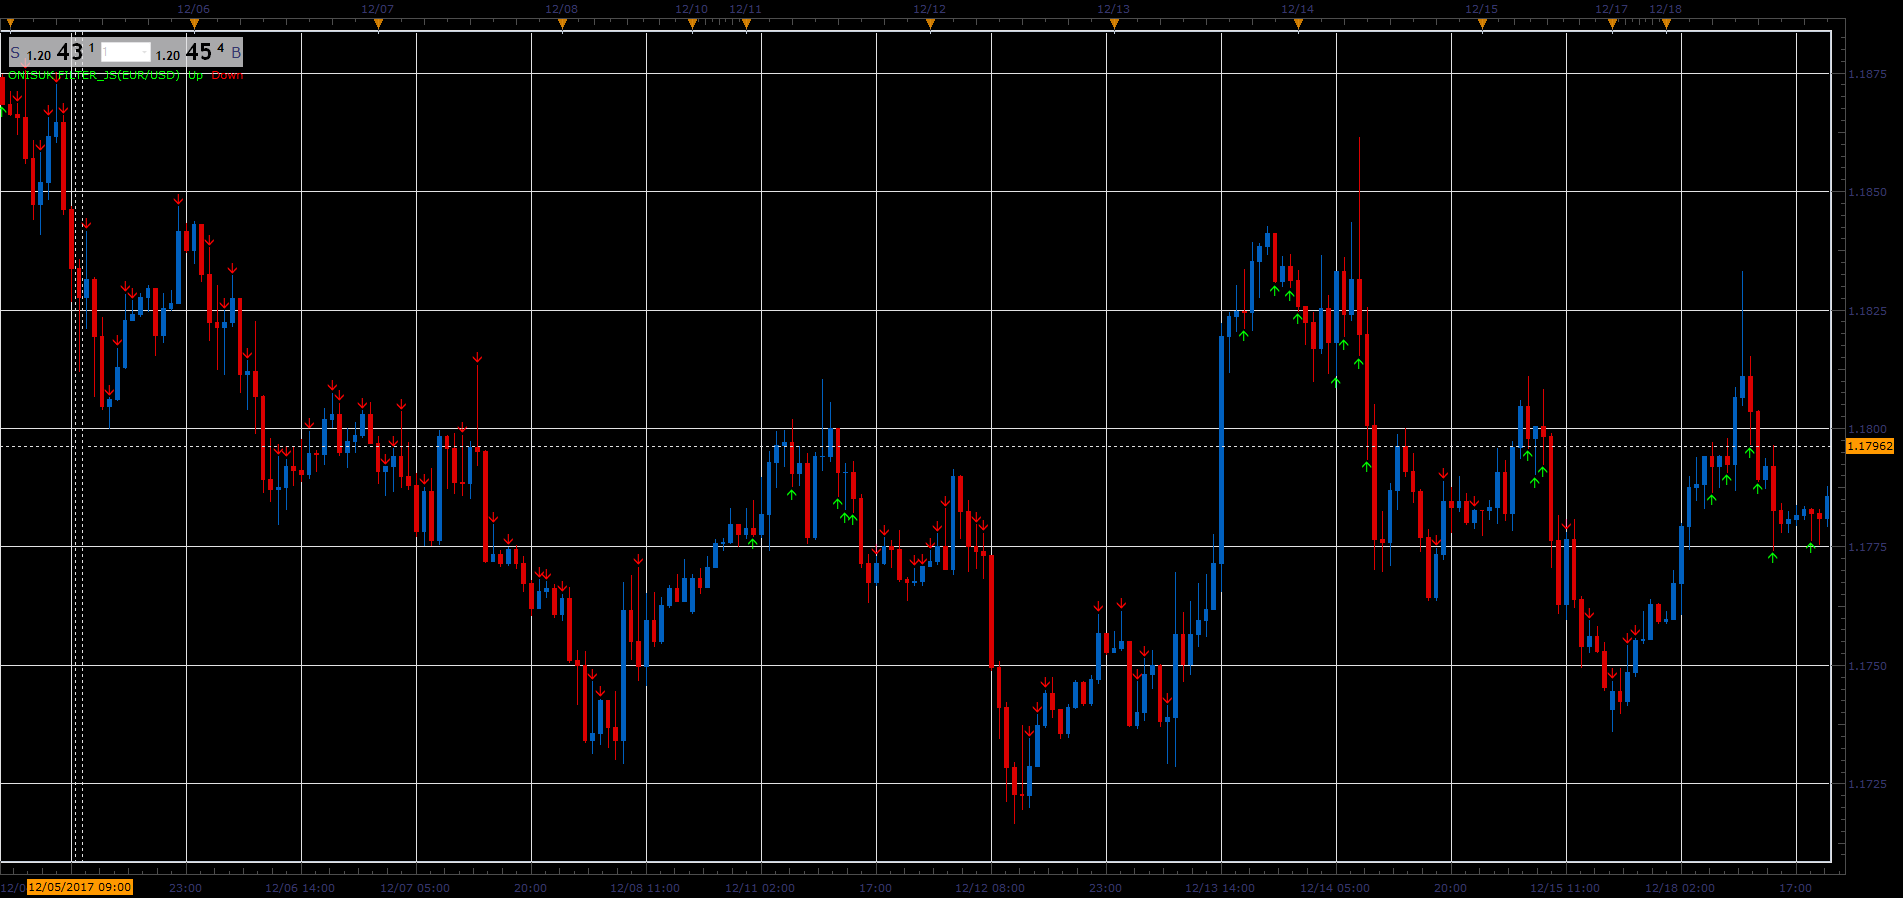The width and height of the screenshot is (1903, 898).
Task: Click the orange marker under 12/18
Action: point(1666,25)
